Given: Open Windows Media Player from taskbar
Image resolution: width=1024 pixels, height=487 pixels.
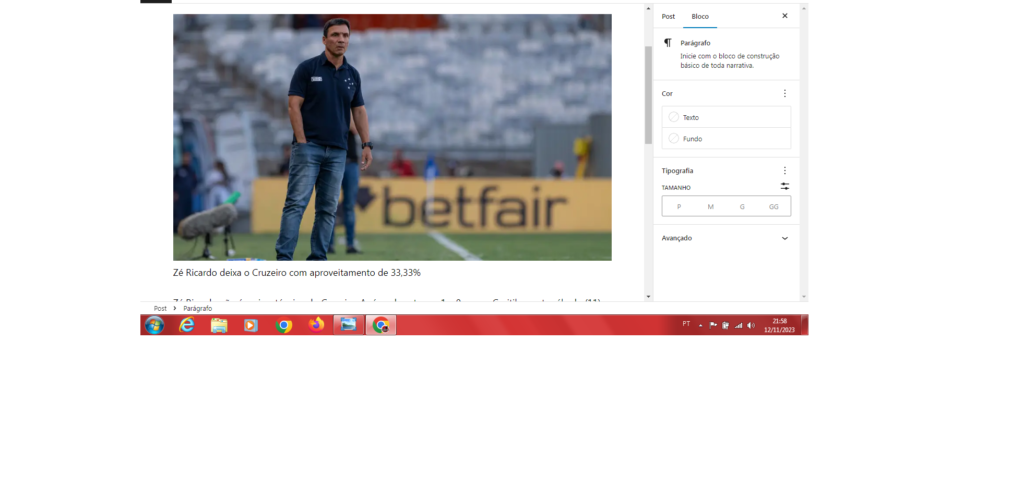Looking at the screenshot, I should (x=251, y=325).
